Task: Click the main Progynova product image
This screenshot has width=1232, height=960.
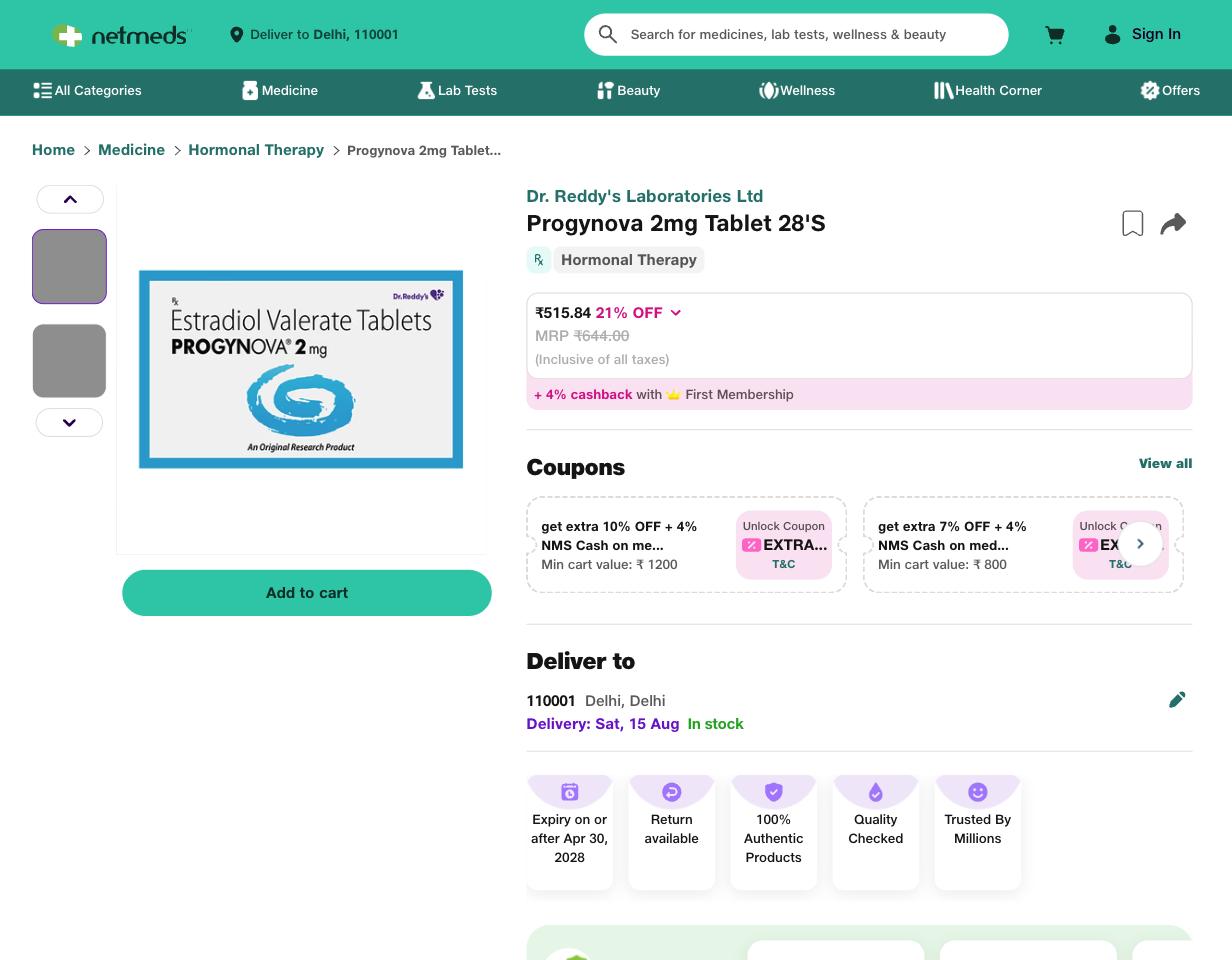Action: [301, 369]
